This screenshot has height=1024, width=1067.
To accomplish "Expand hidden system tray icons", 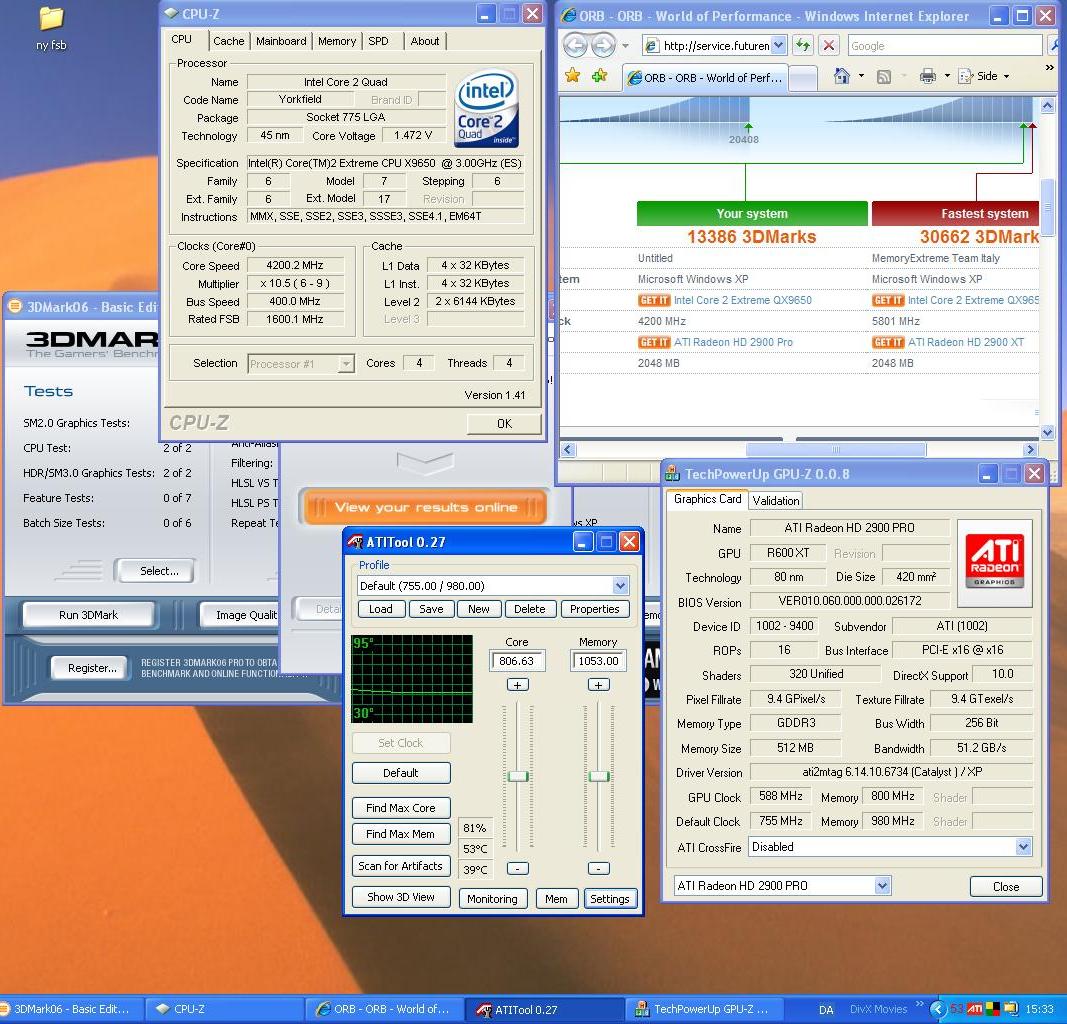I will (938, 1008).
